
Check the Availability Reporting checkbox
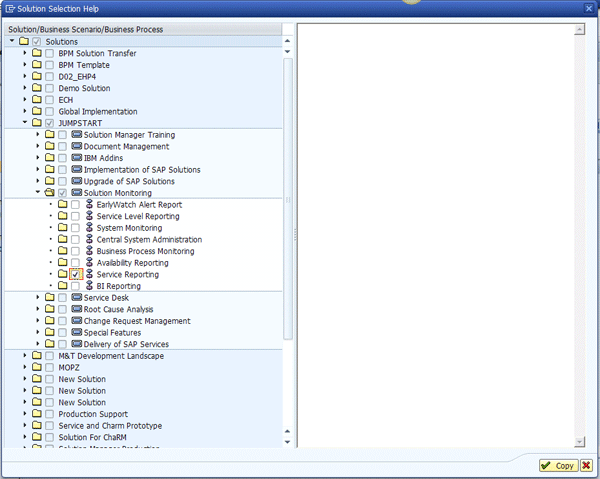pos(75,263)
